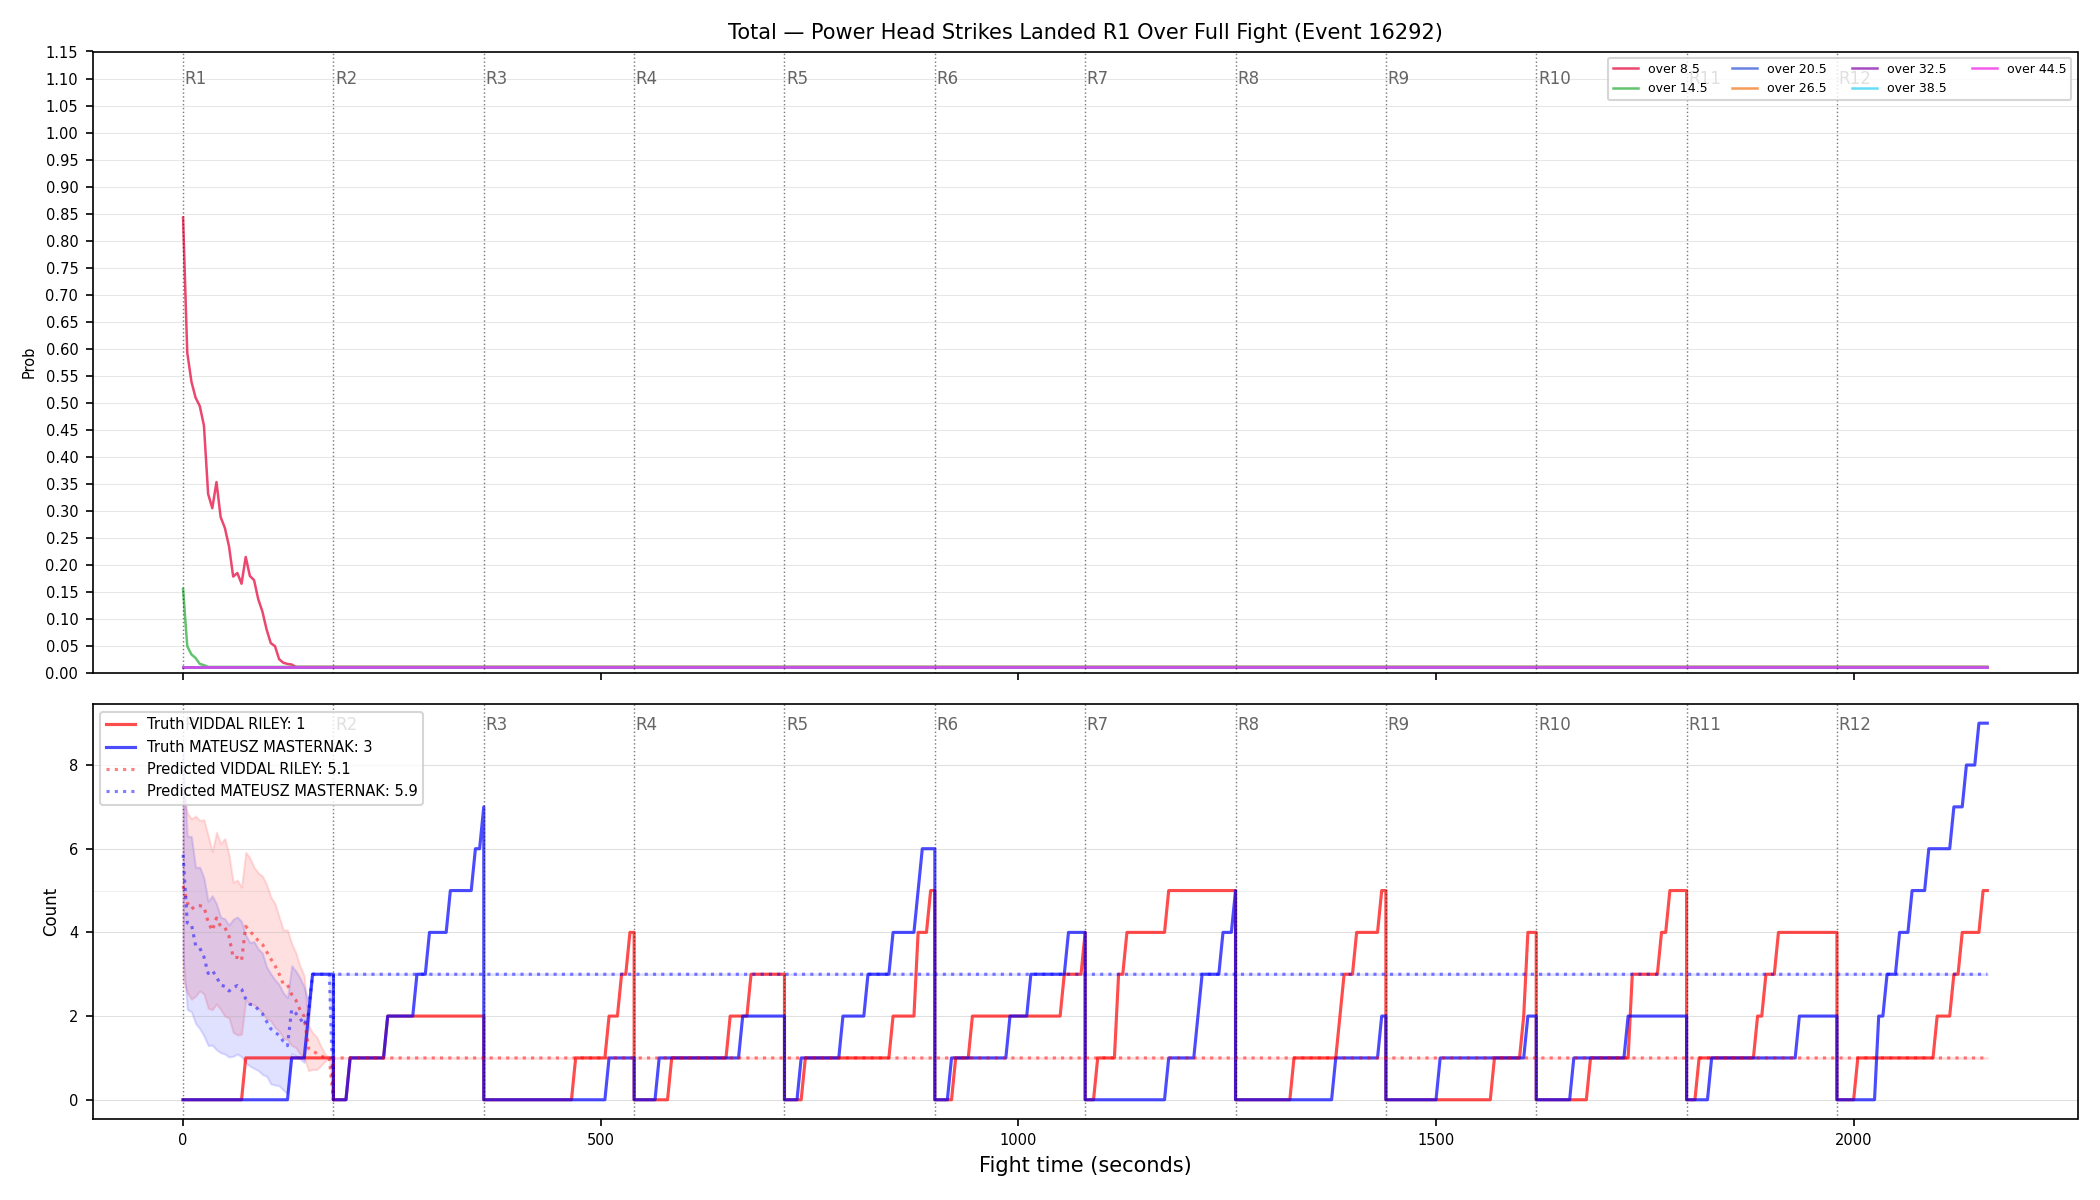
Task: Click the R7 round marker in top chart
Action: coord(1097,78)
